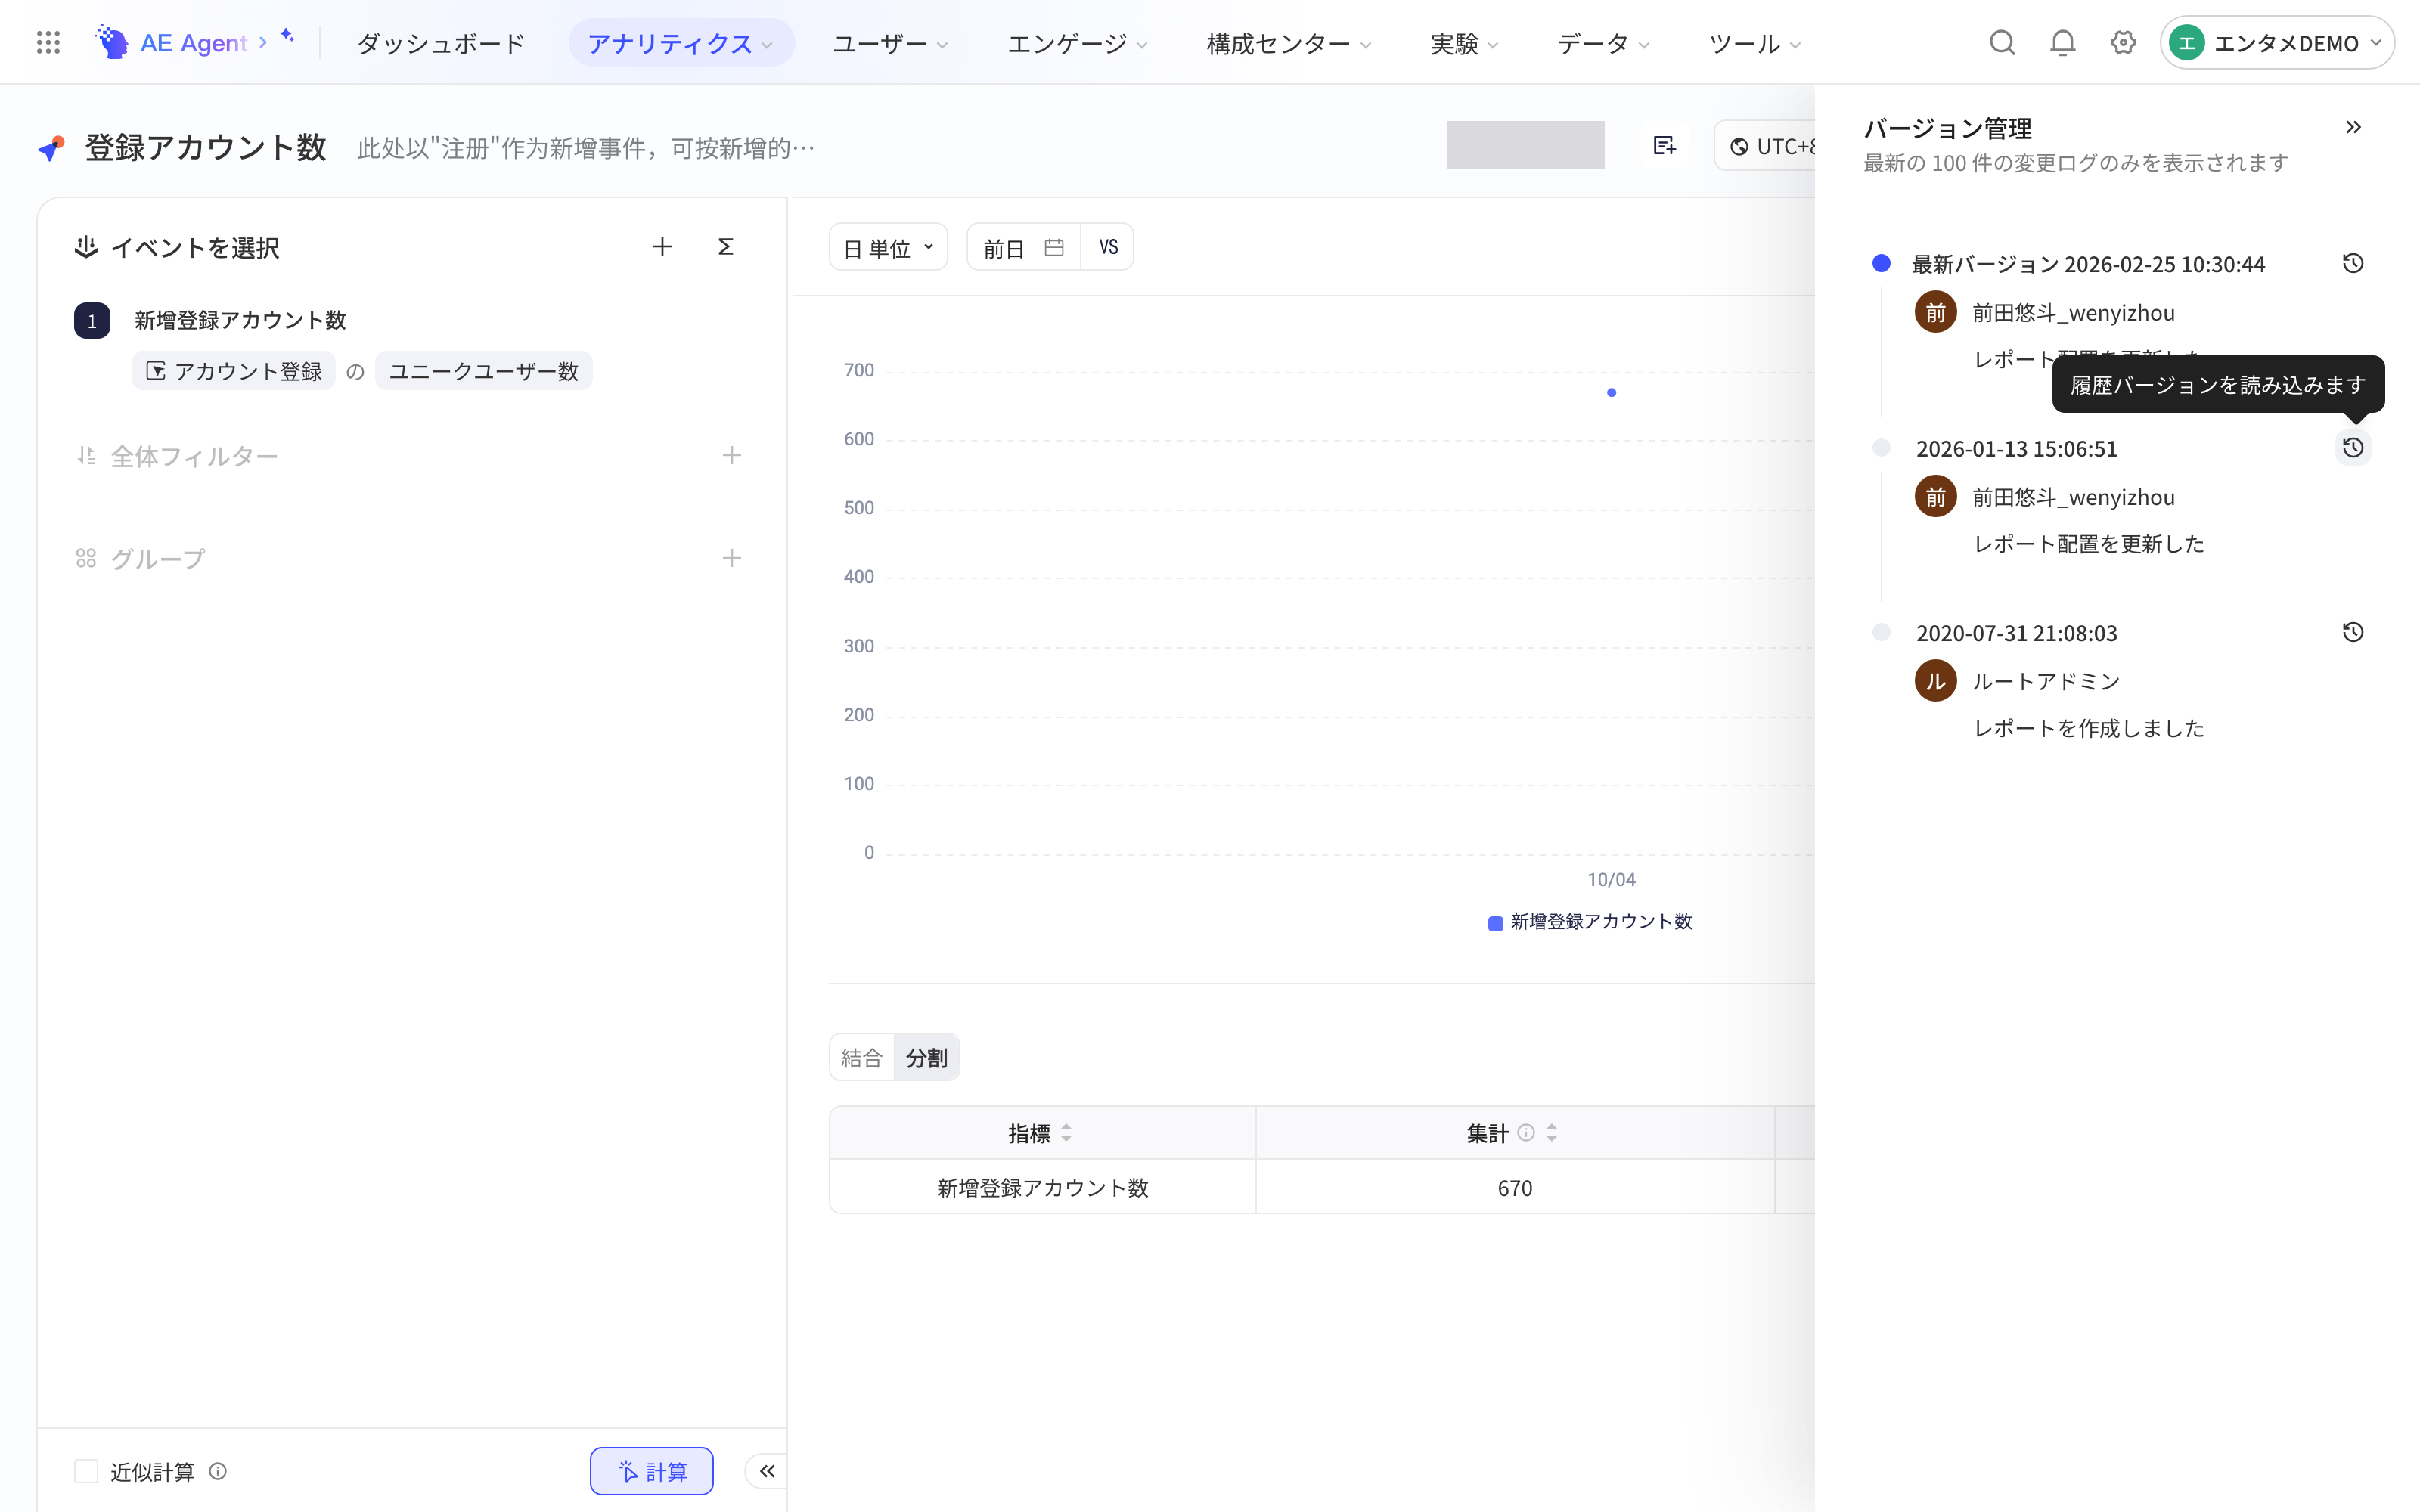Collapse the バージョン管理 panel with double chevron
Viewport: 2420px width, 1512px height.
(2353, 127)
